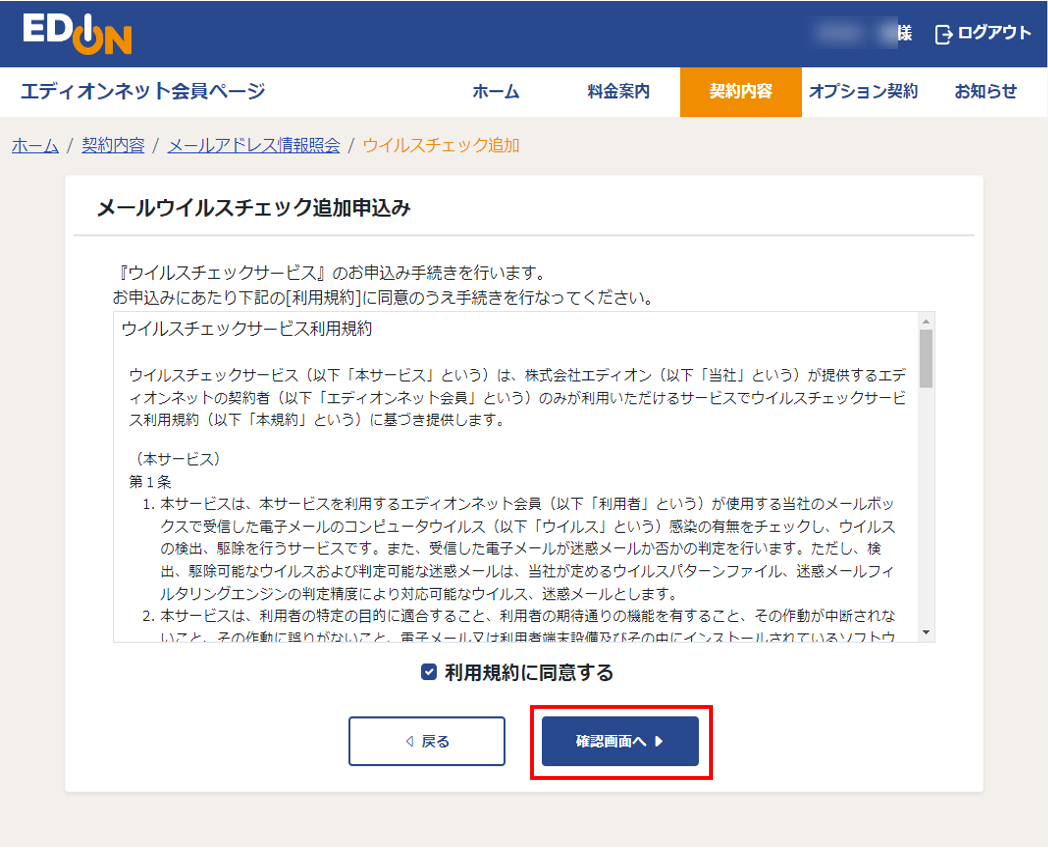Navigate to ホーム via the top navigation

[497, 91]
